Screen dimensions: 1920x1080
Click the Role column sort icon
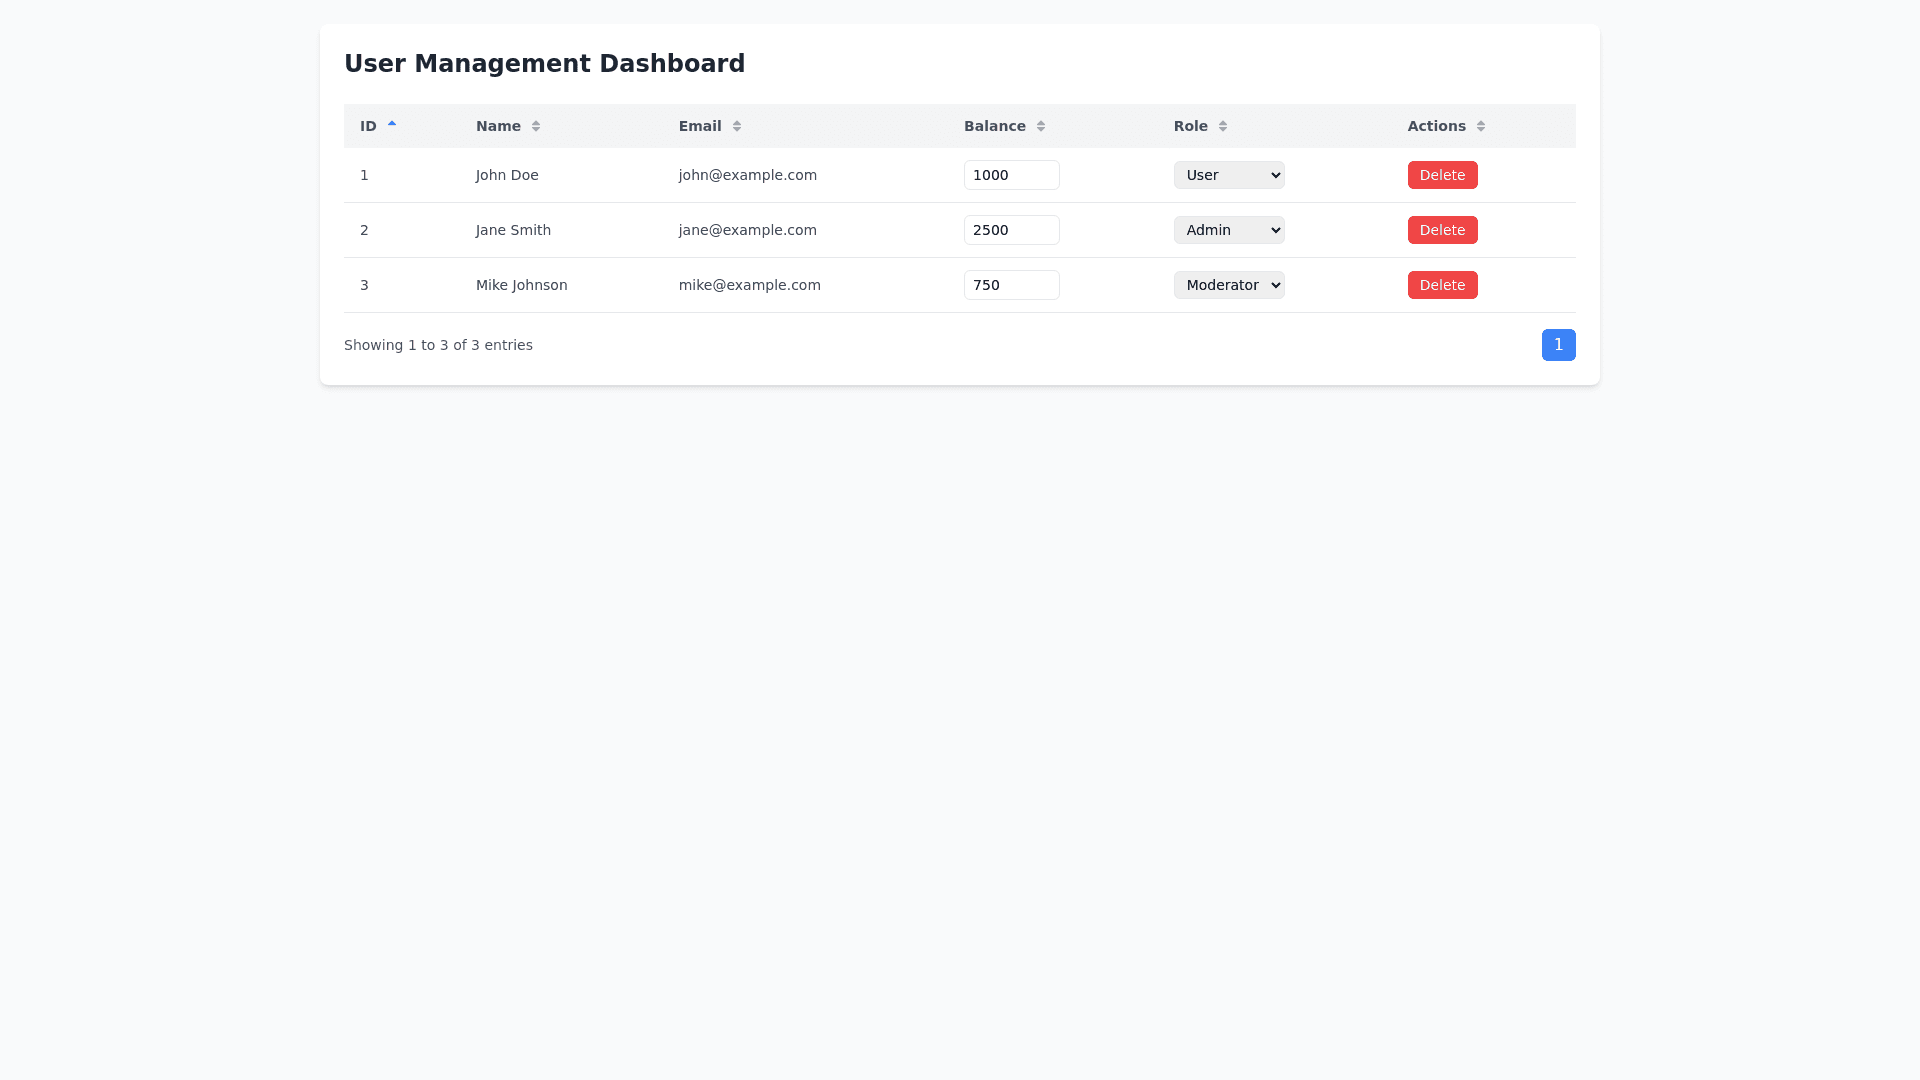pos(1223,126)
